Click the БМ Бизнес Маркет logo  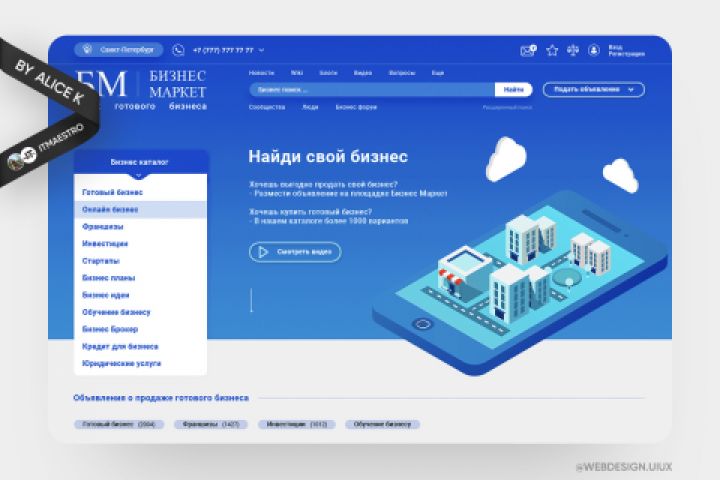(141, 90)
